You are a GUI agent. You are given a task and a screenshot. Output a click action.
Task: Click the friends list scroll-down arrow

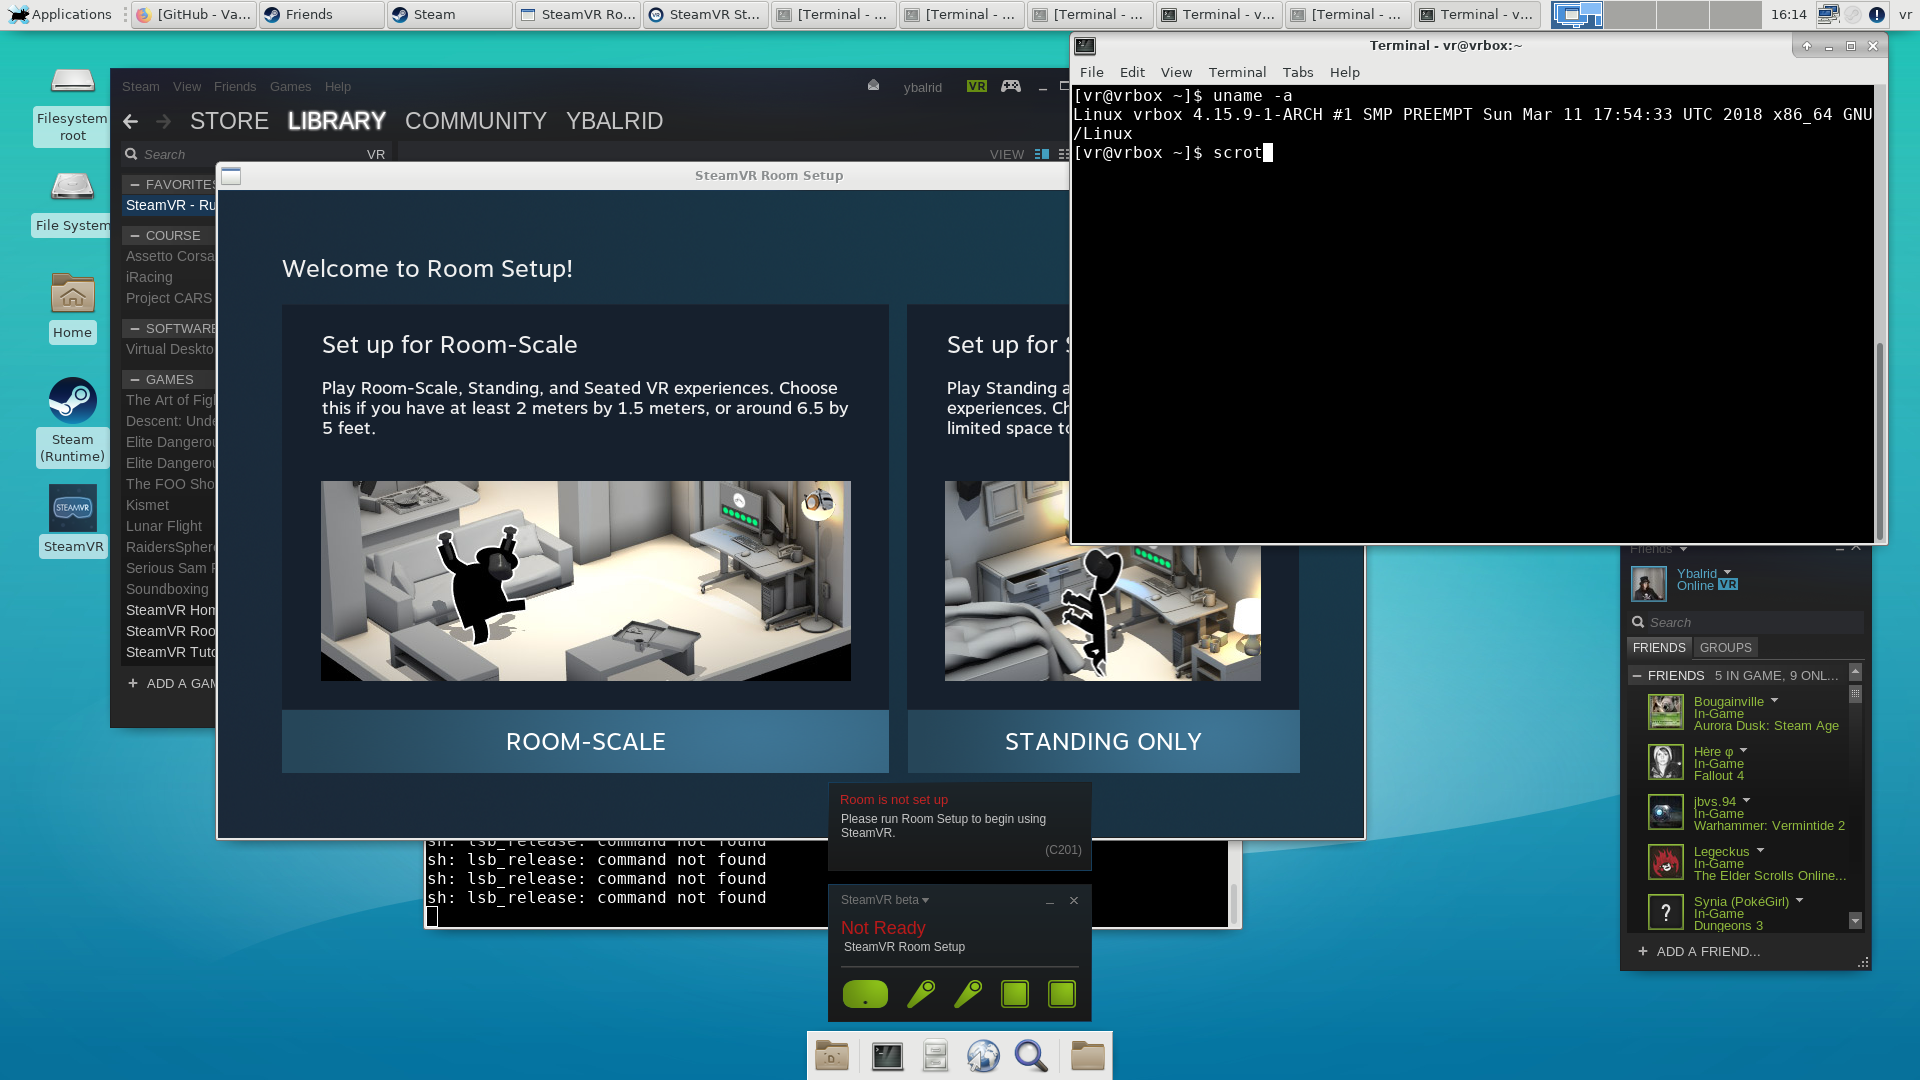pyautogui.click(x=1855, y=921)
